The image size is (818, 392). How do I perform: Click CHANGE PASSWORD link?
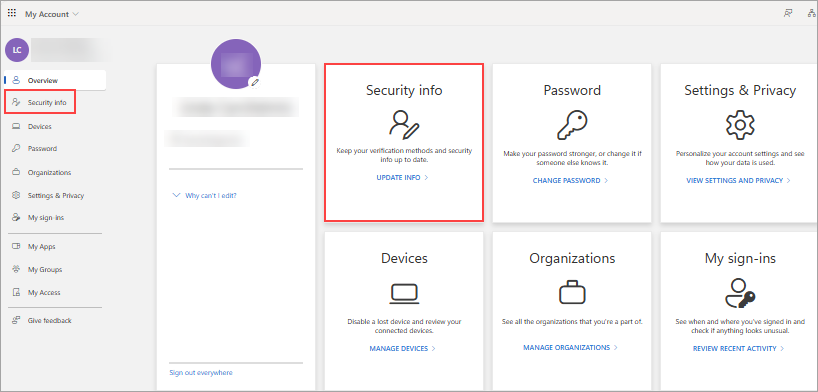point(566,181)
